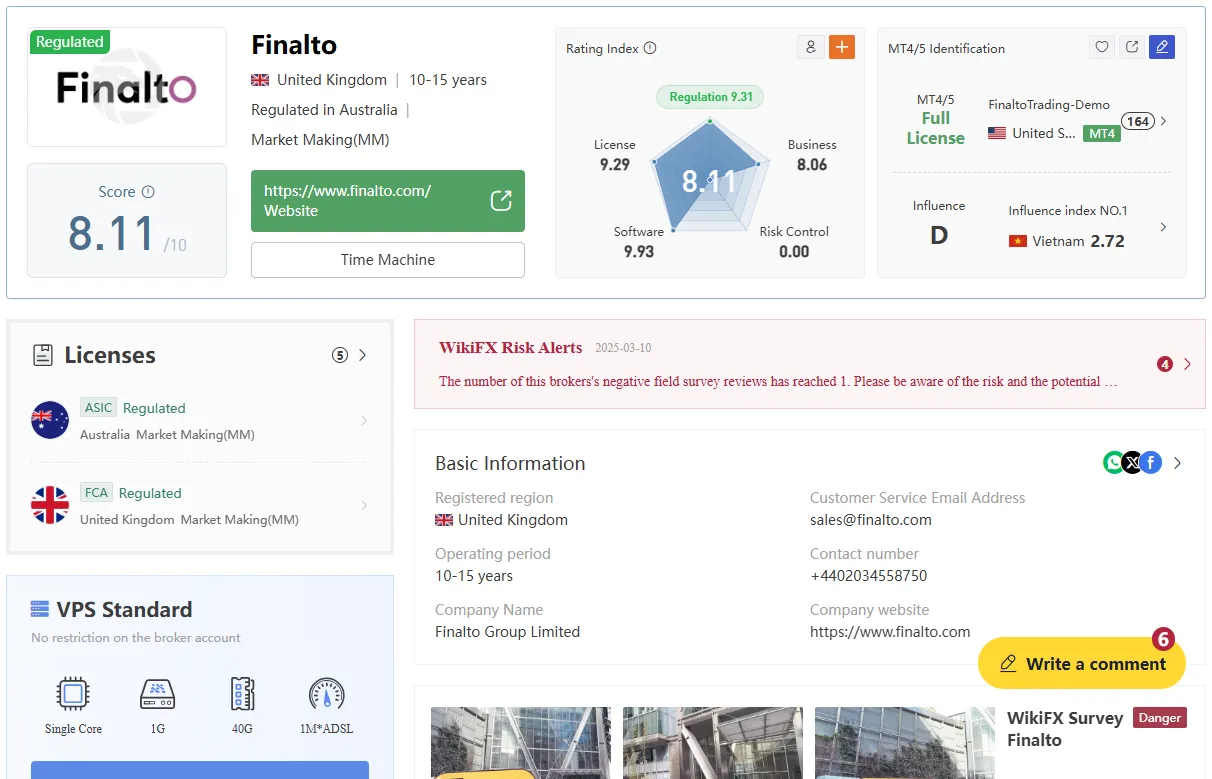Screen dimensions: 1212x779
Task: Click Write a comment button
Action: (x=1082, y=663)
